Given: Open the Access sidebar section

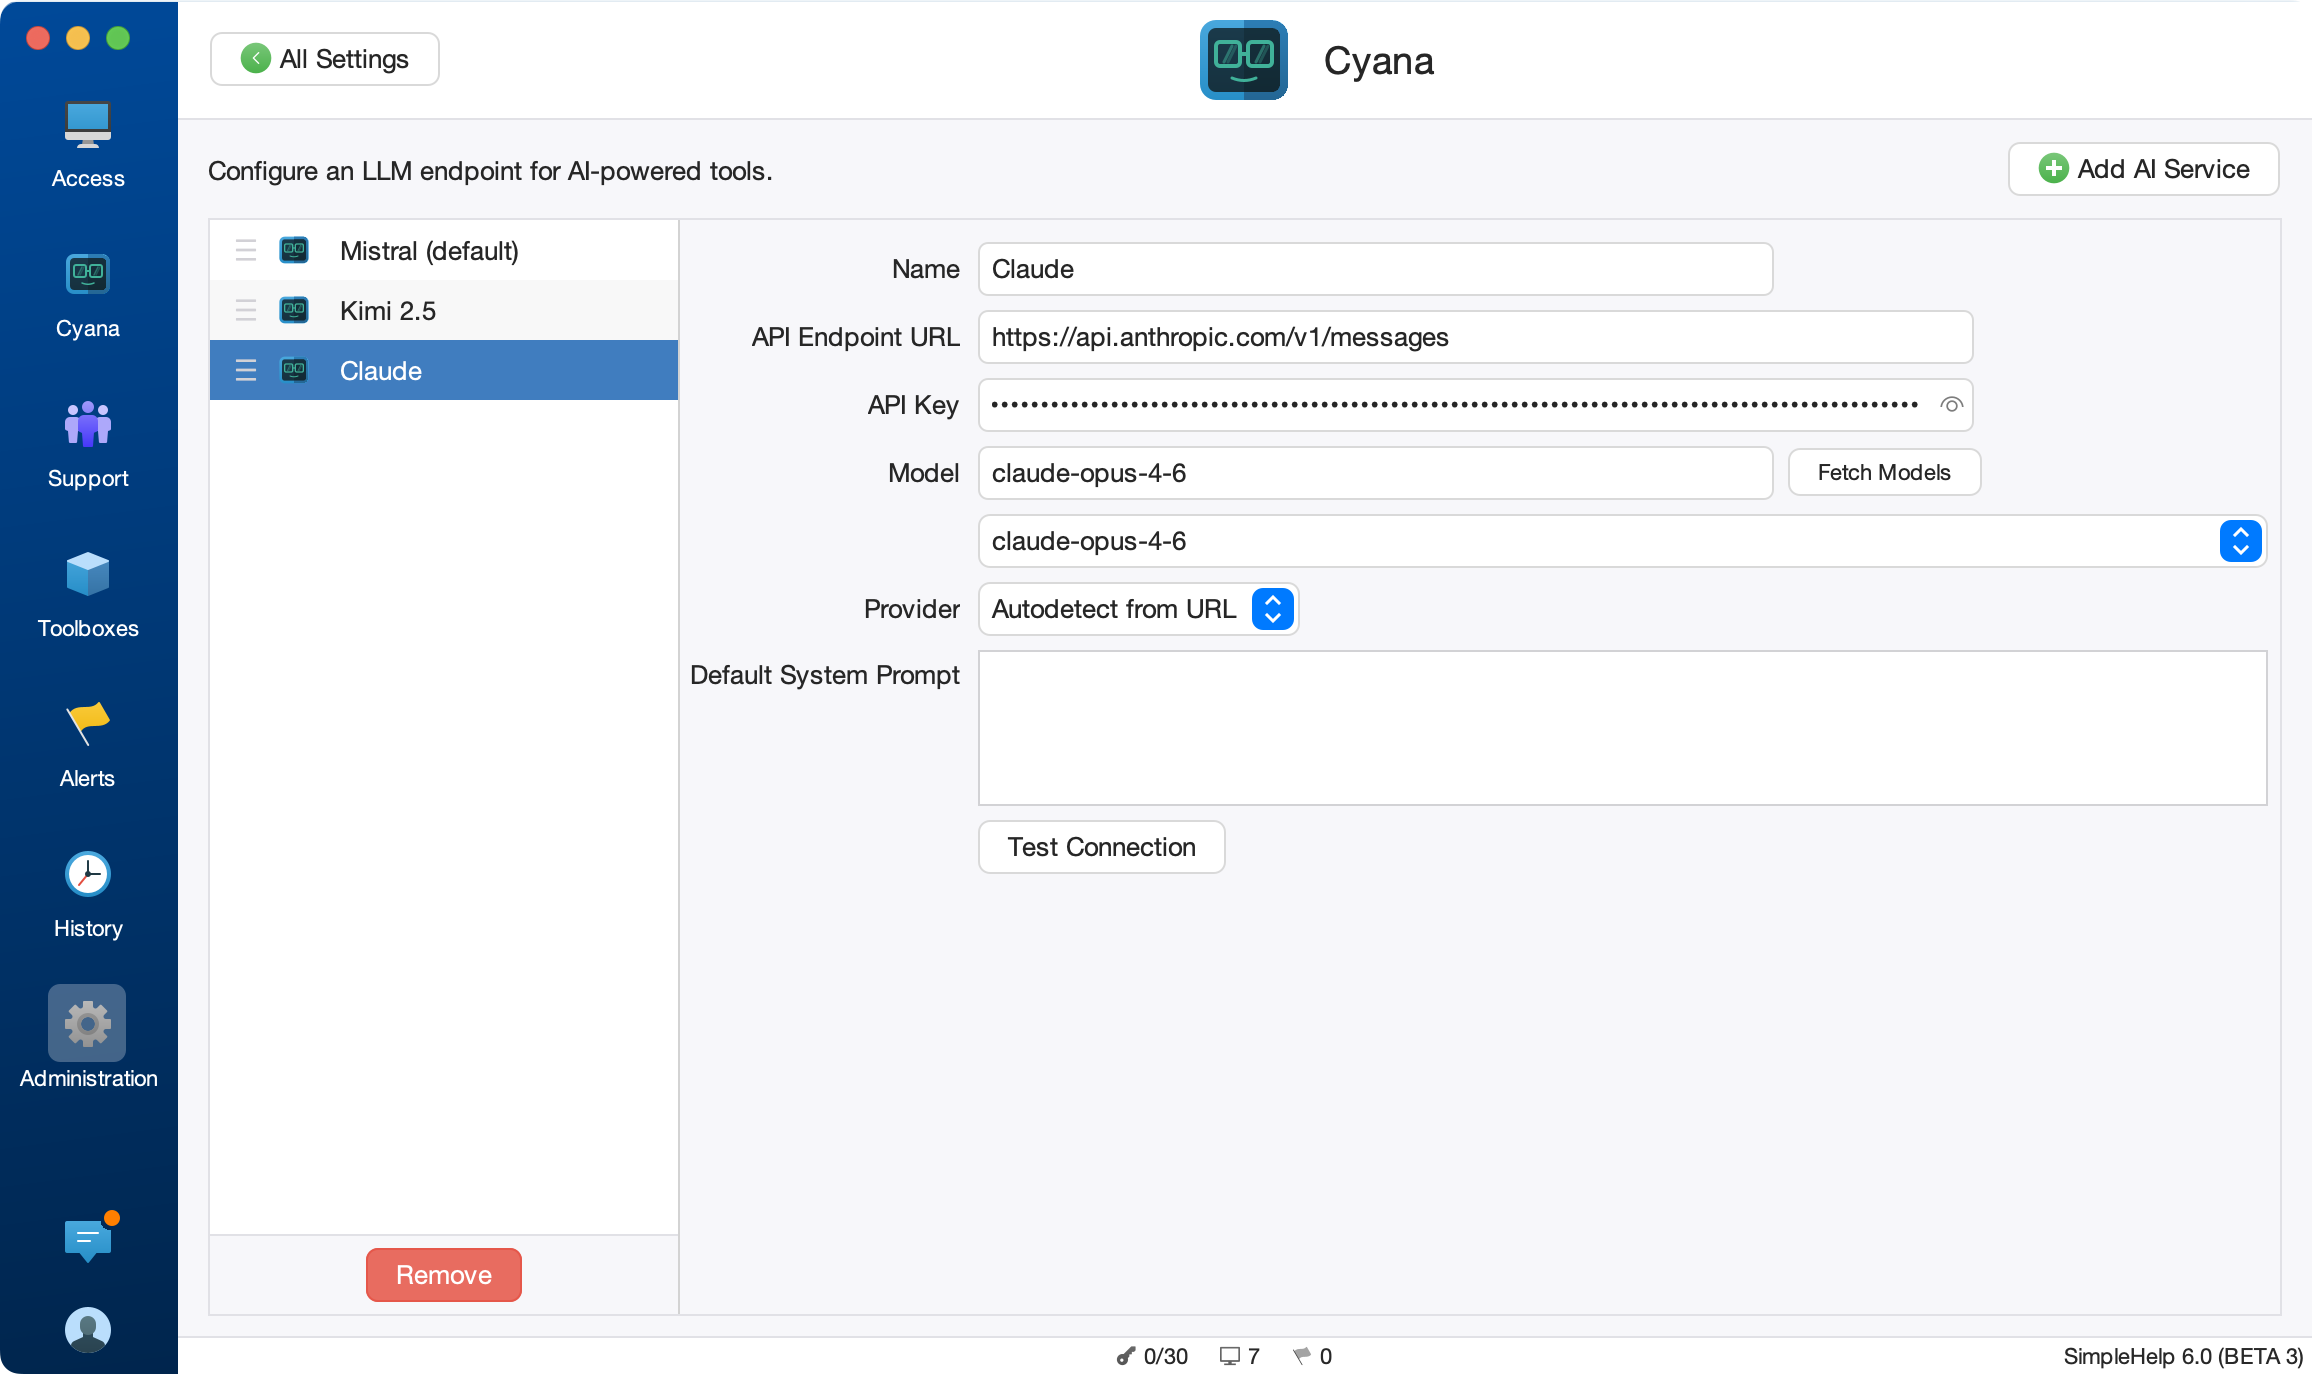Looking at the screenshot, I should coord(88,145).
